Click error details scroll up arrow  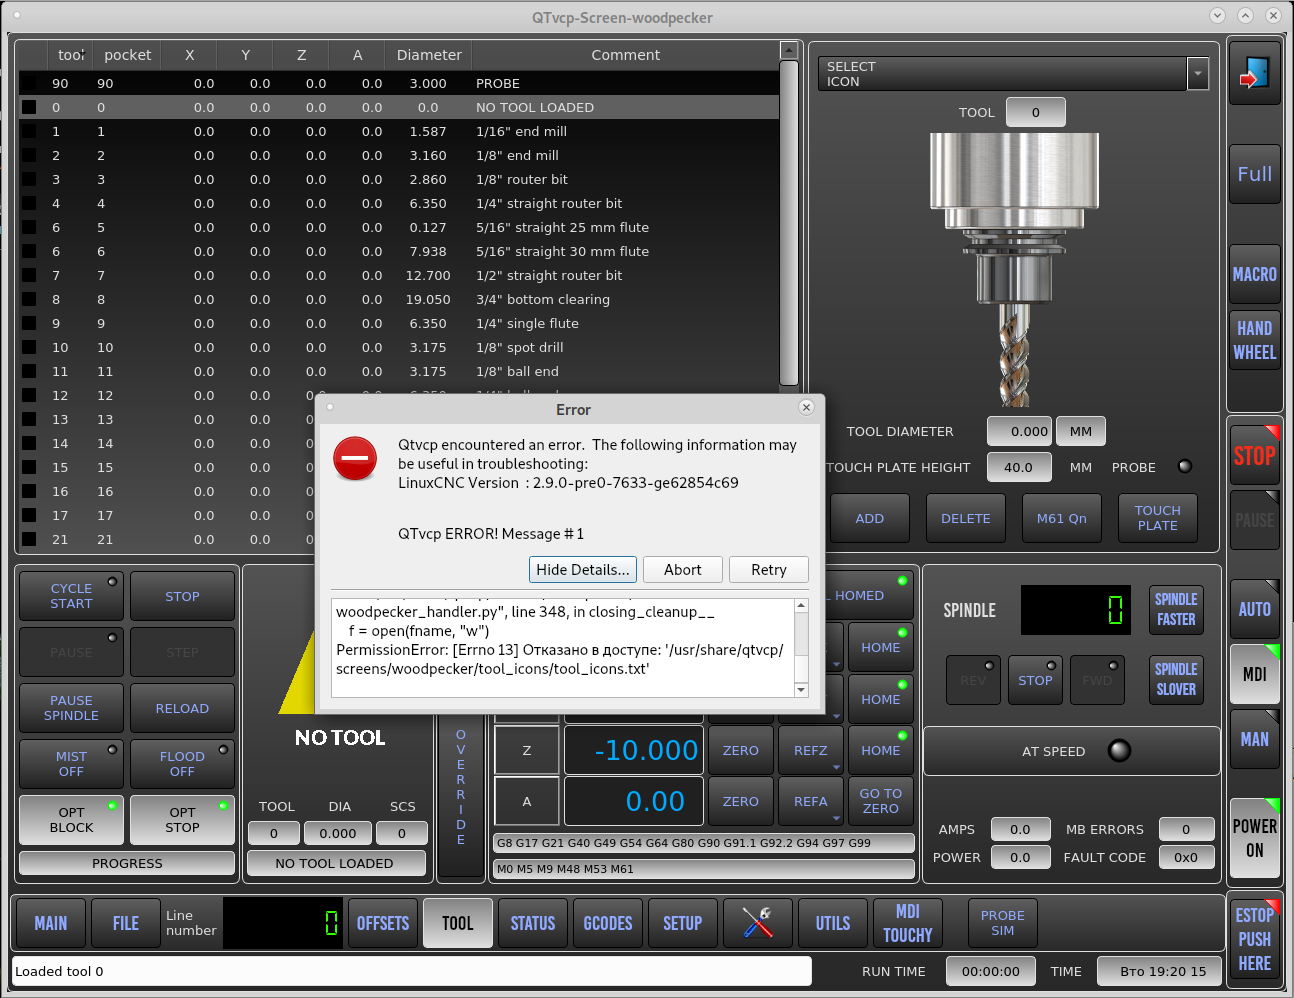801,606
